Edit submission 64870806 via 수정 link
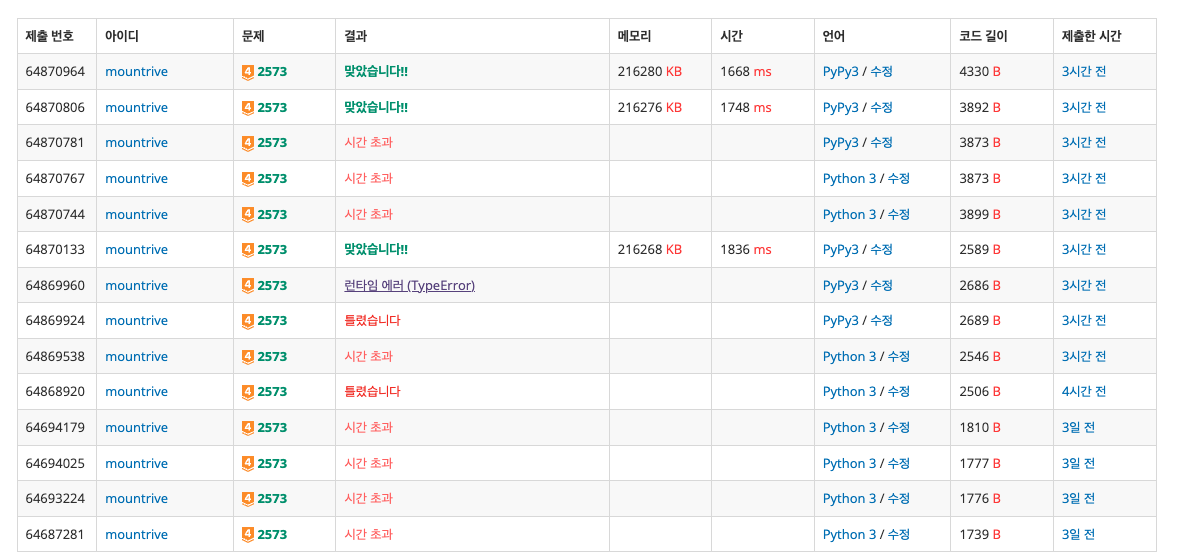The image size is (1186, 557). tap(881, 107)
